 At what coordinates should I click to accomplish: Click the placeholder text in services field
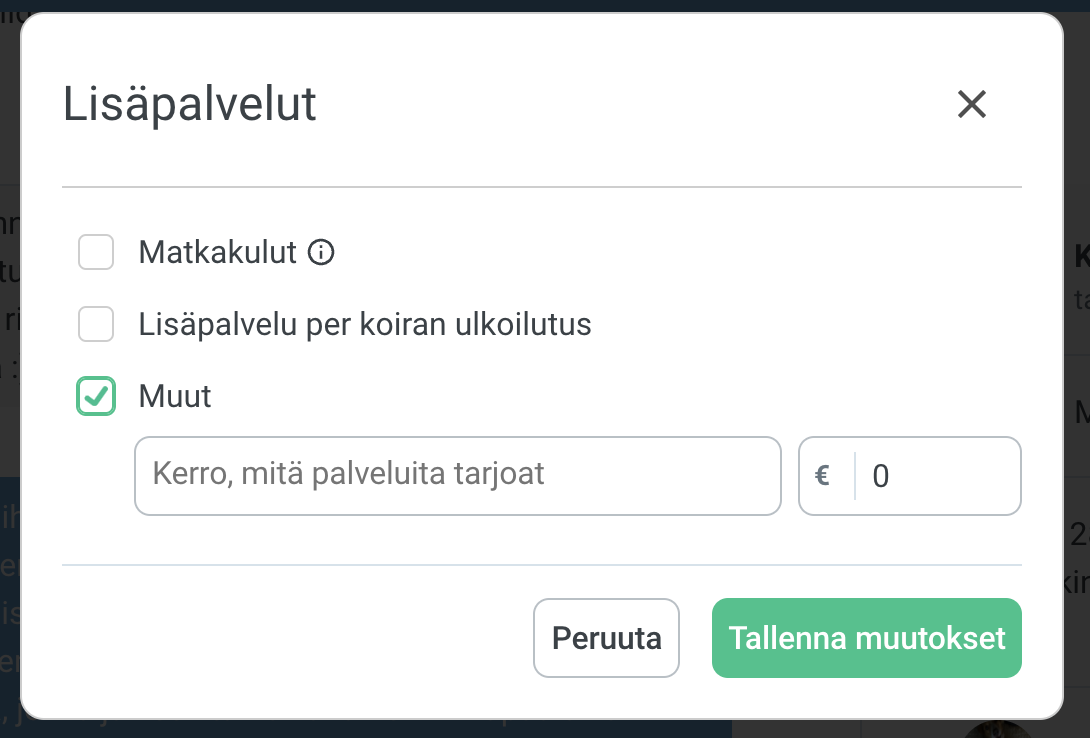pos(348,474)
